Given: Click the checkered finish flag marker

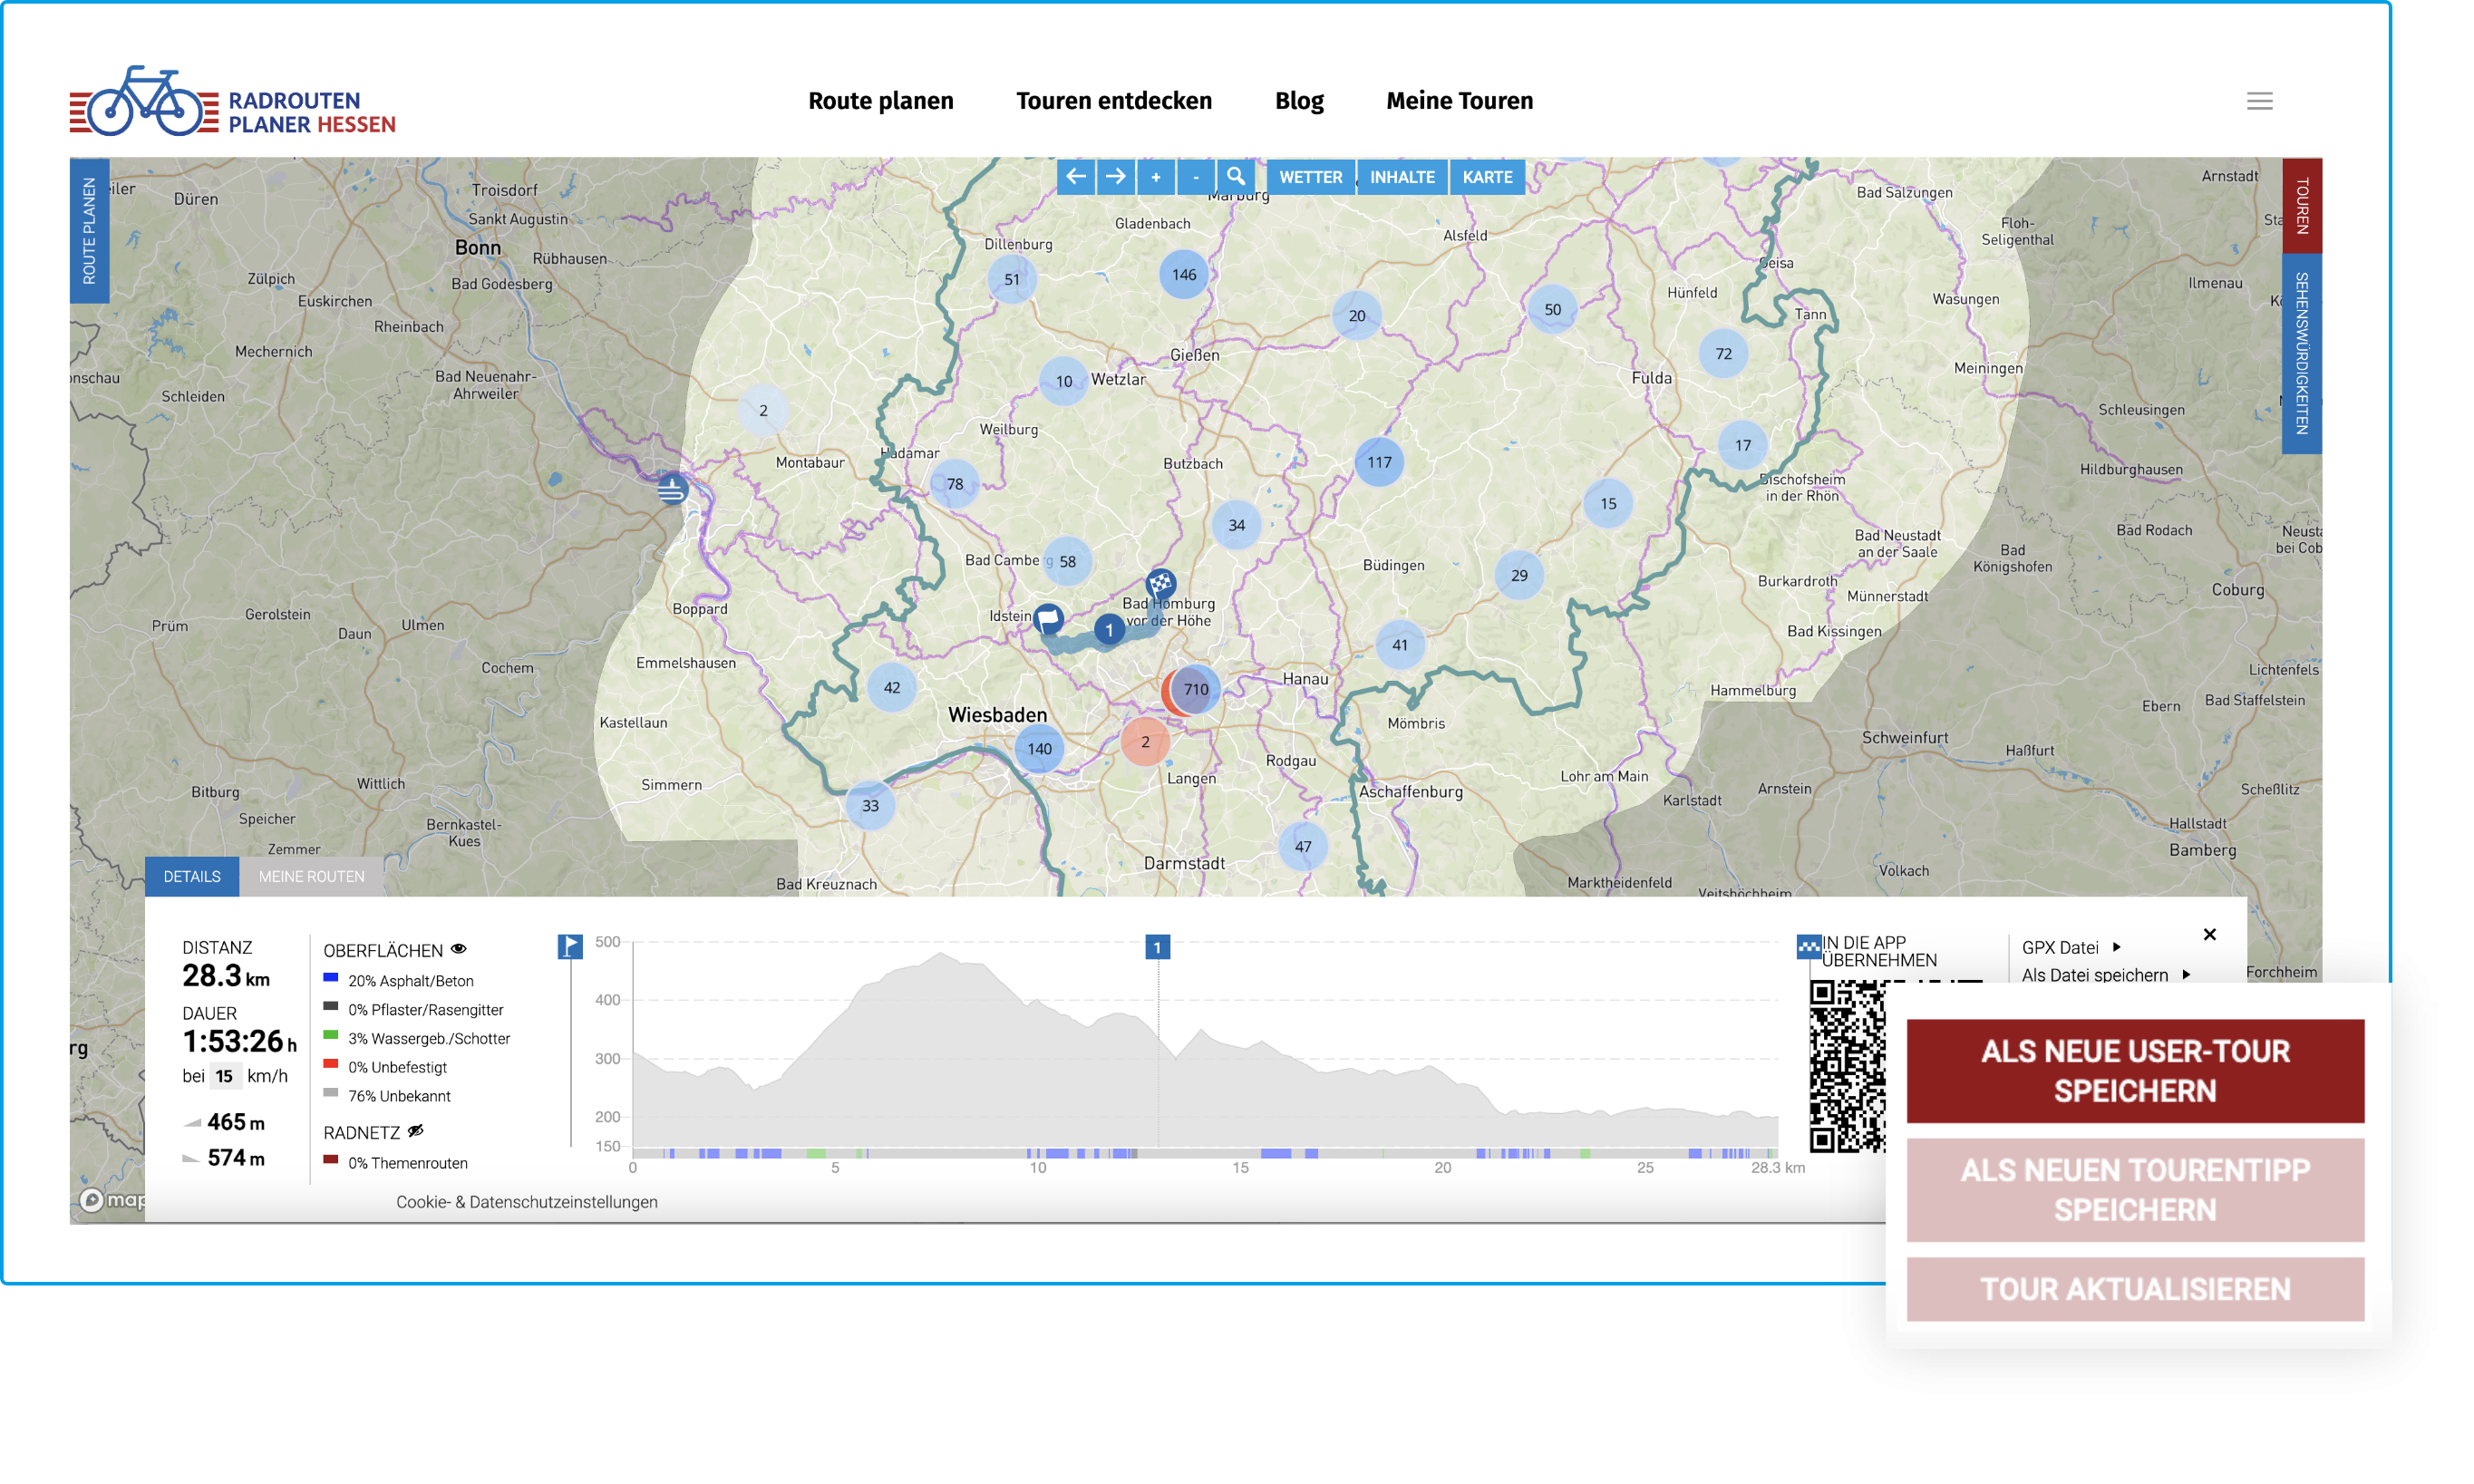Looking at the screenshot, I should point(1160,582).
